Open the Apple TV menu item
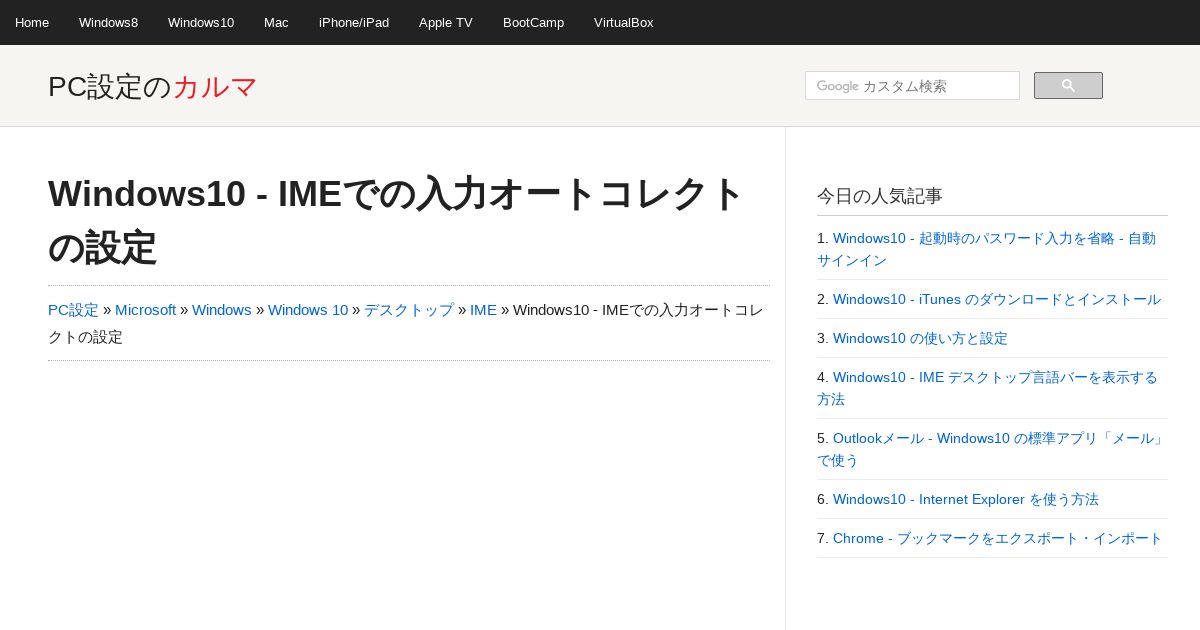The width and height of the screenshot is (1200, 630). [x=446, y=22]
